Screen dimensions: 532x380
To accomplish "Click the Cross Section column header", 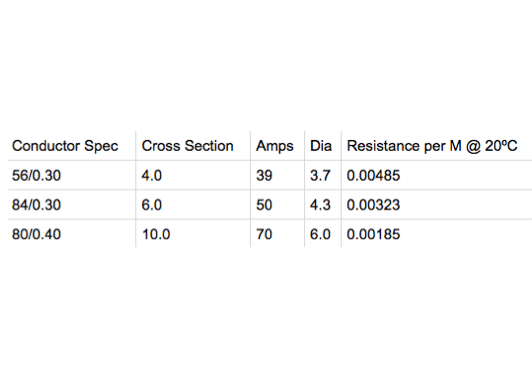I will [x=187, y=146].
